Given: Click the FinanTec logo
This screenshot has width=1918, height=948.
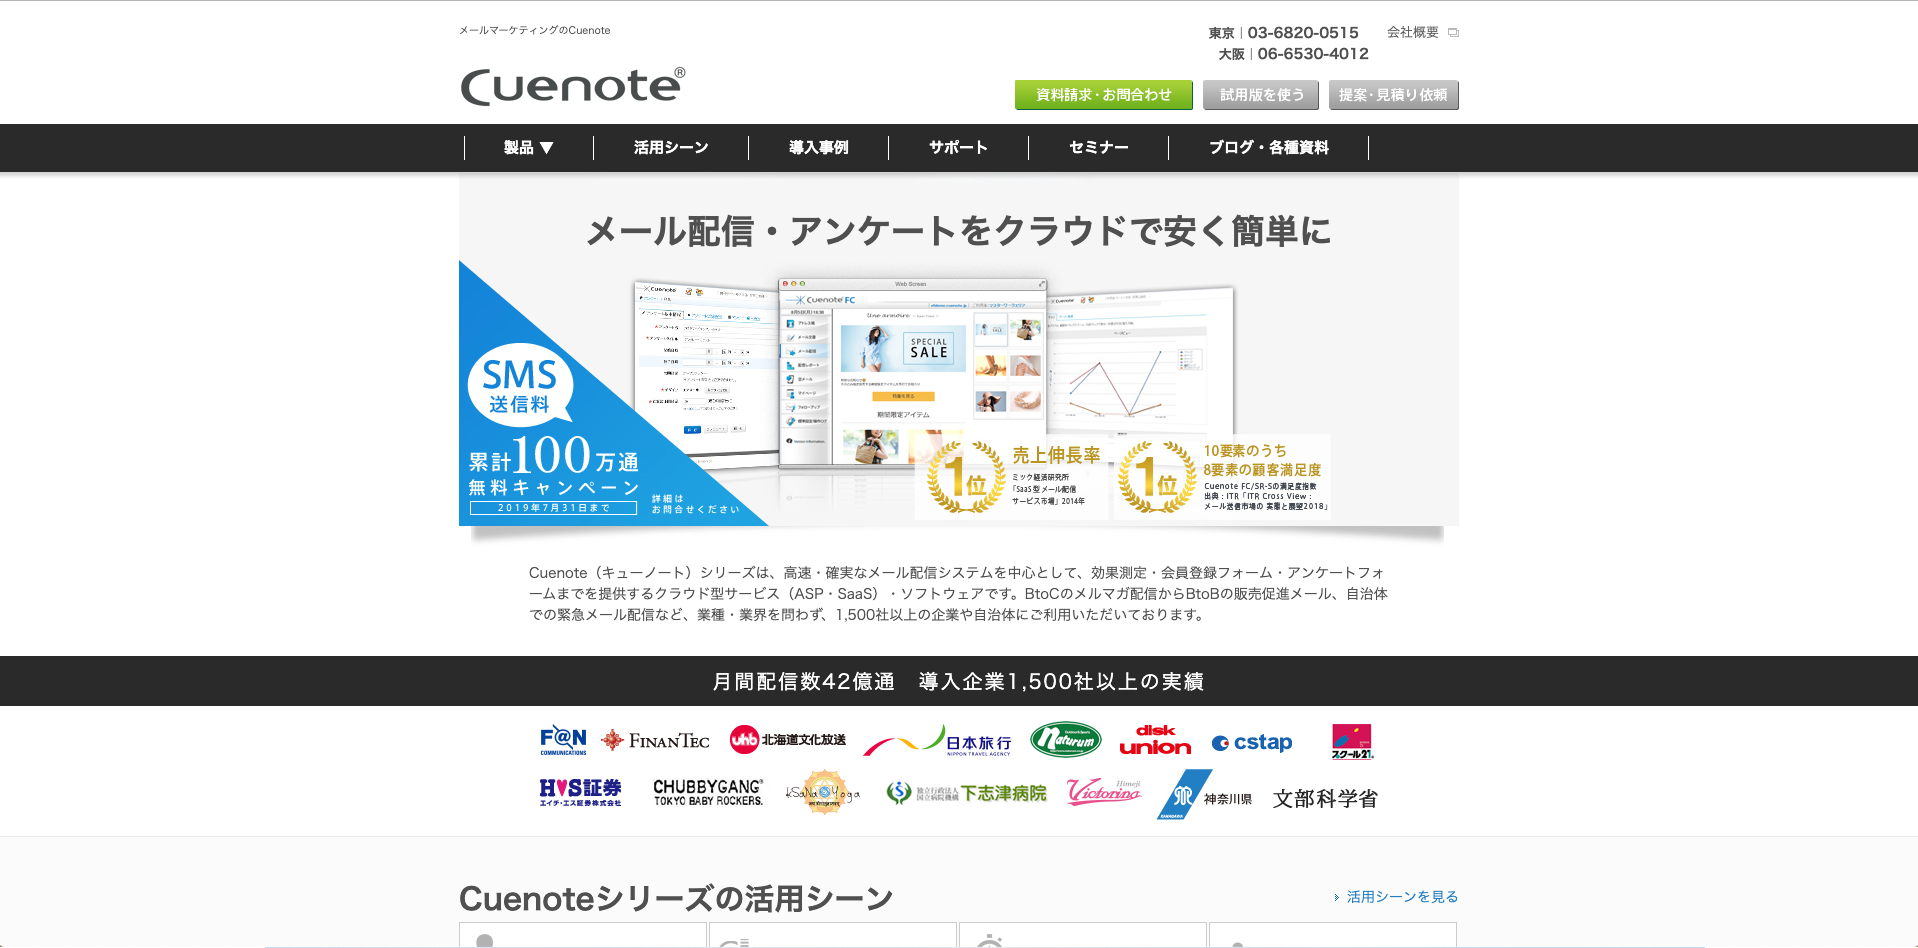Looking at the screenshot, I should (x=655, y=740).
